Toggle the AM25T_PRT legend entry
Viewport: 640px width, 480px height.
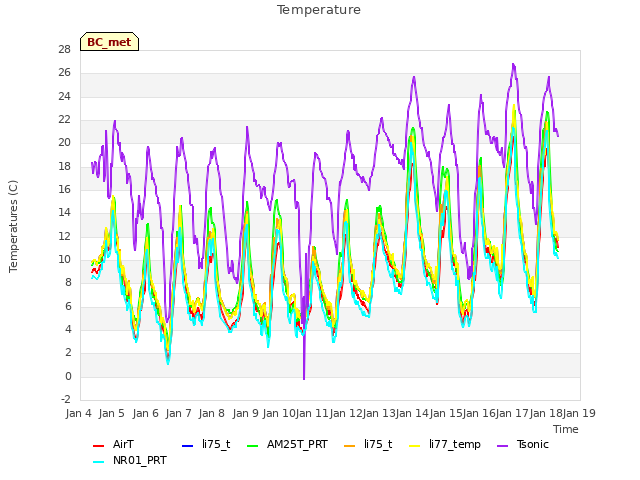coord(297,444)
